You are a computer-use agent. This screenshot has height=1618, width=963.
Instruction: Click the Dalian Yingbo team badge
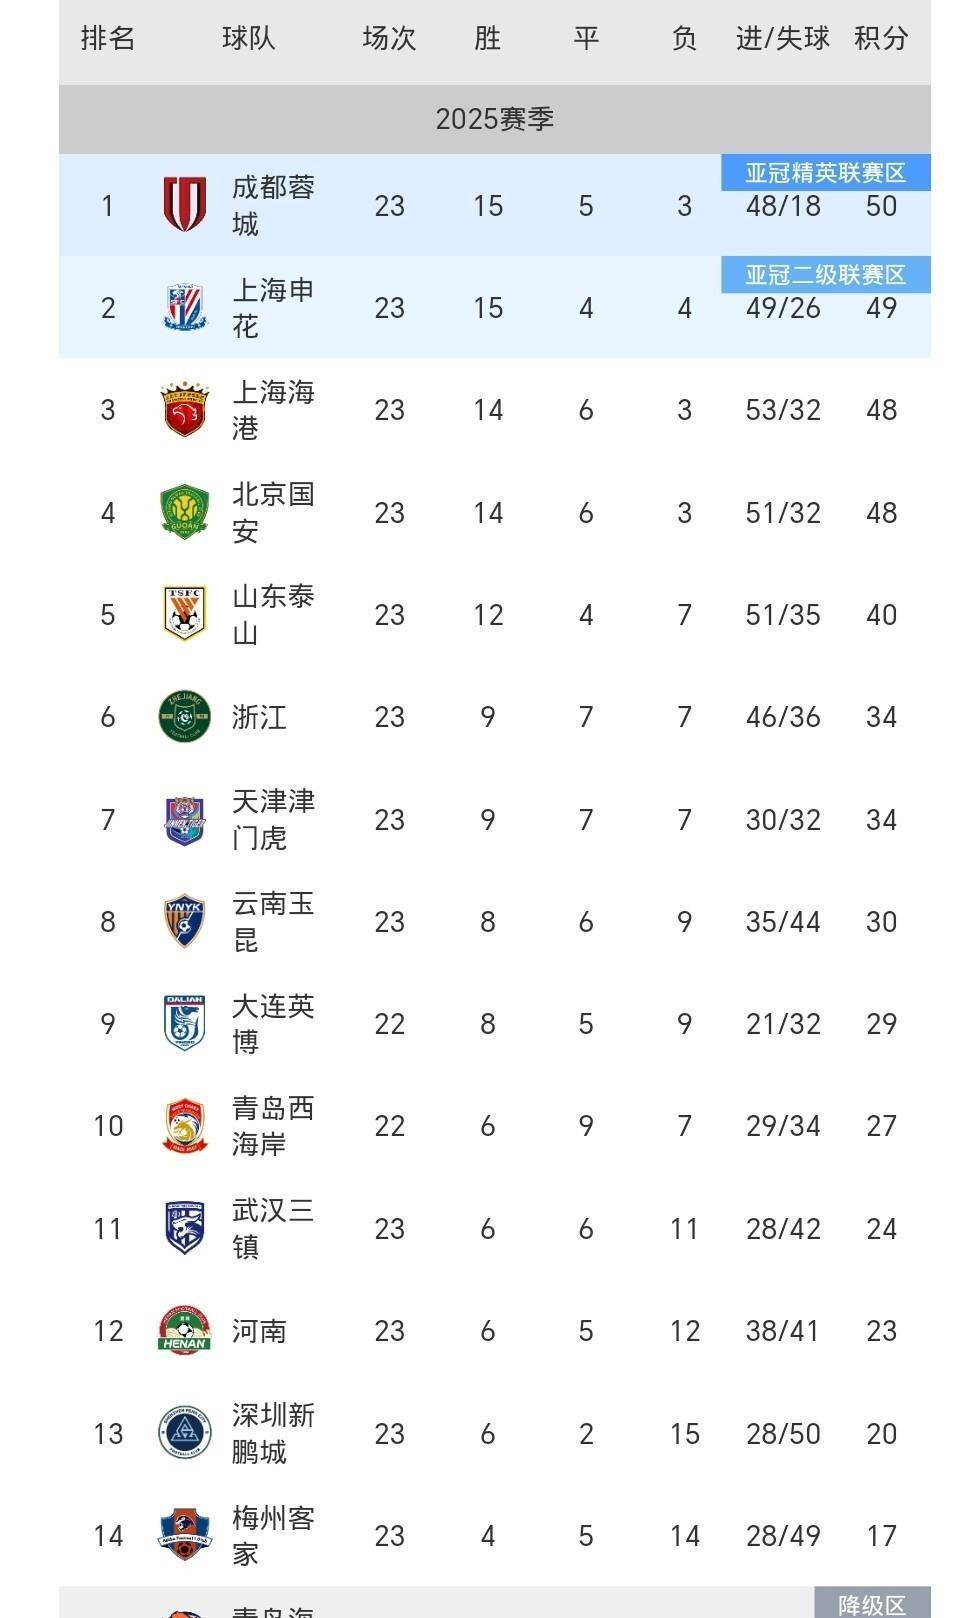coord(185,1023)
